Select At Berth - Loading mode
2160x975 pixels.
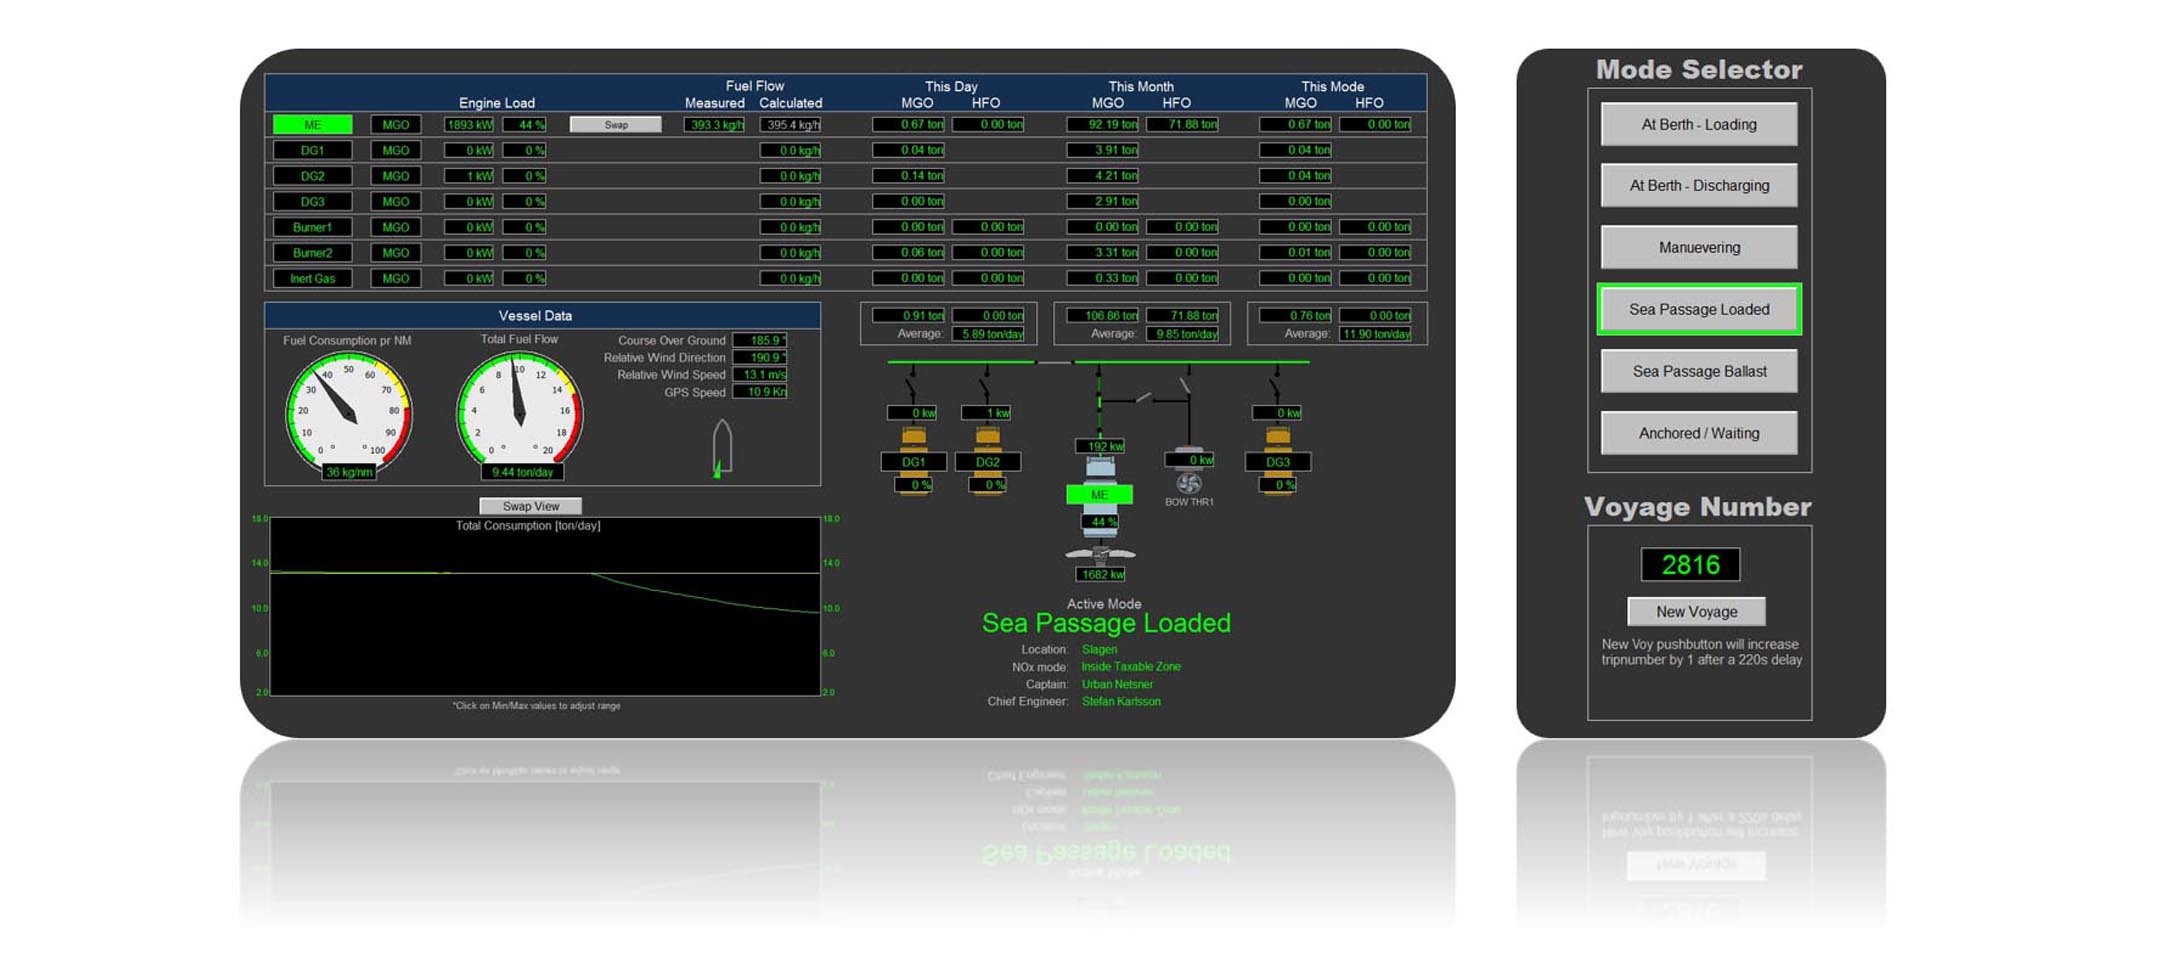click(1698, 125)
